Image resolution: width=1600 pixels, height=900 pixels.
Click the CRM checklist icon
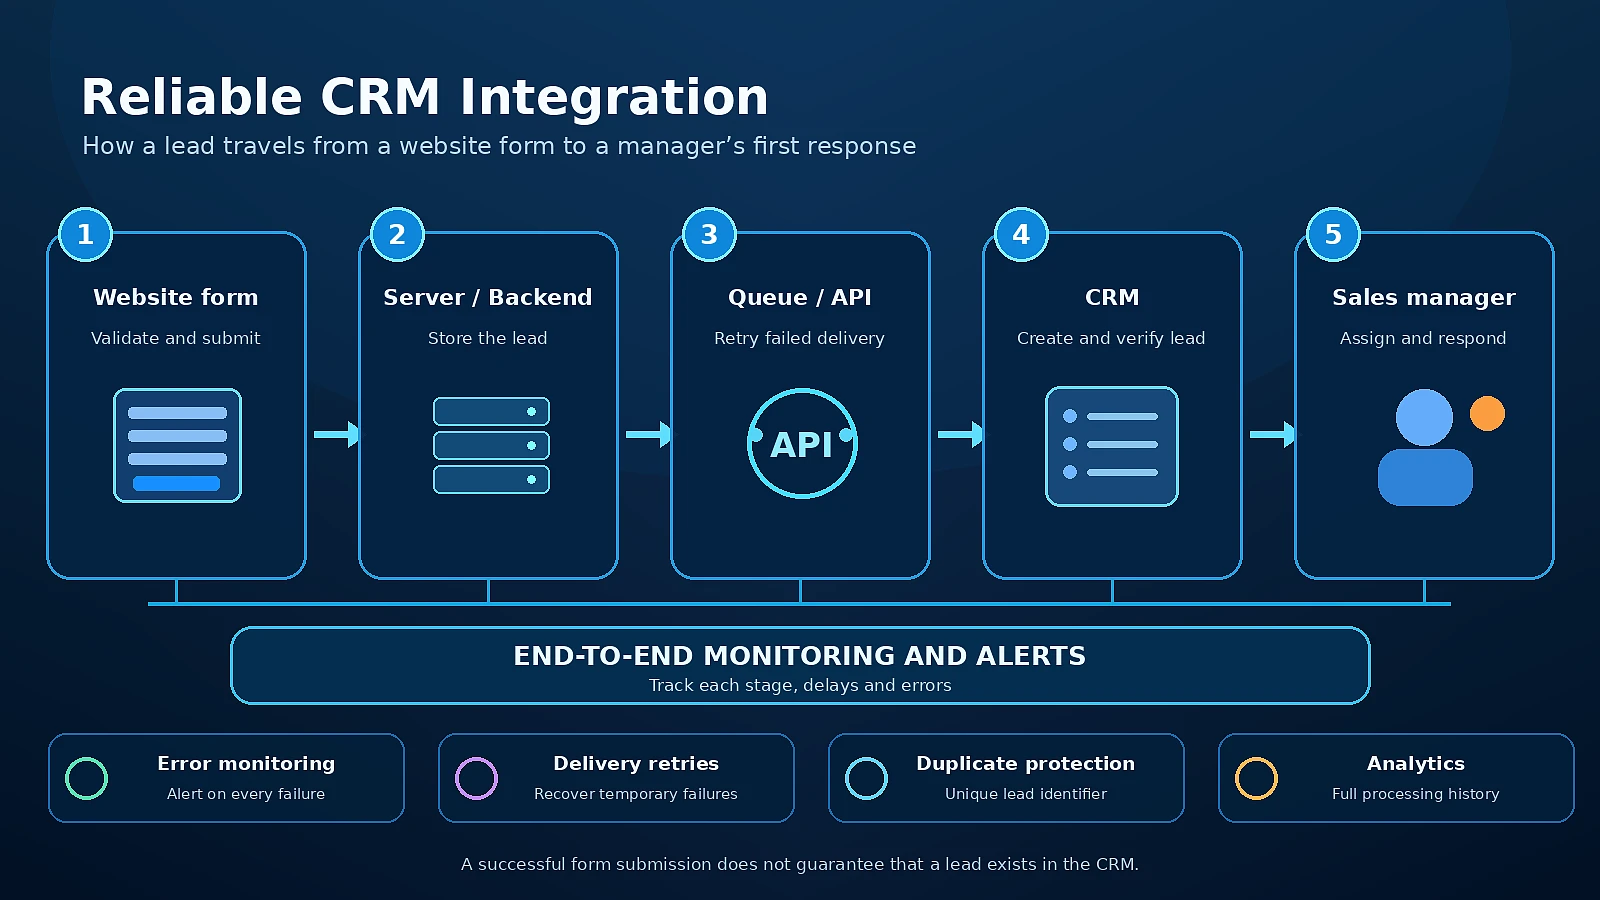[1112, 446]
